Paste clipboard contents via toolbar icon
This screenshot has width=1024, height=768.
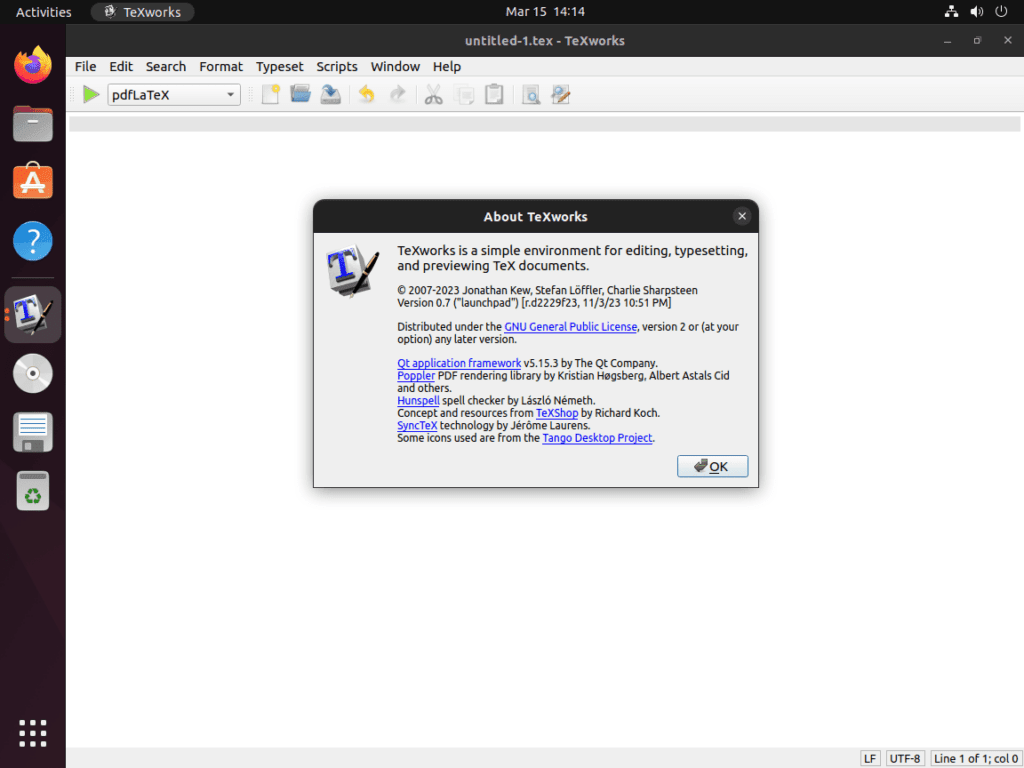494,94
